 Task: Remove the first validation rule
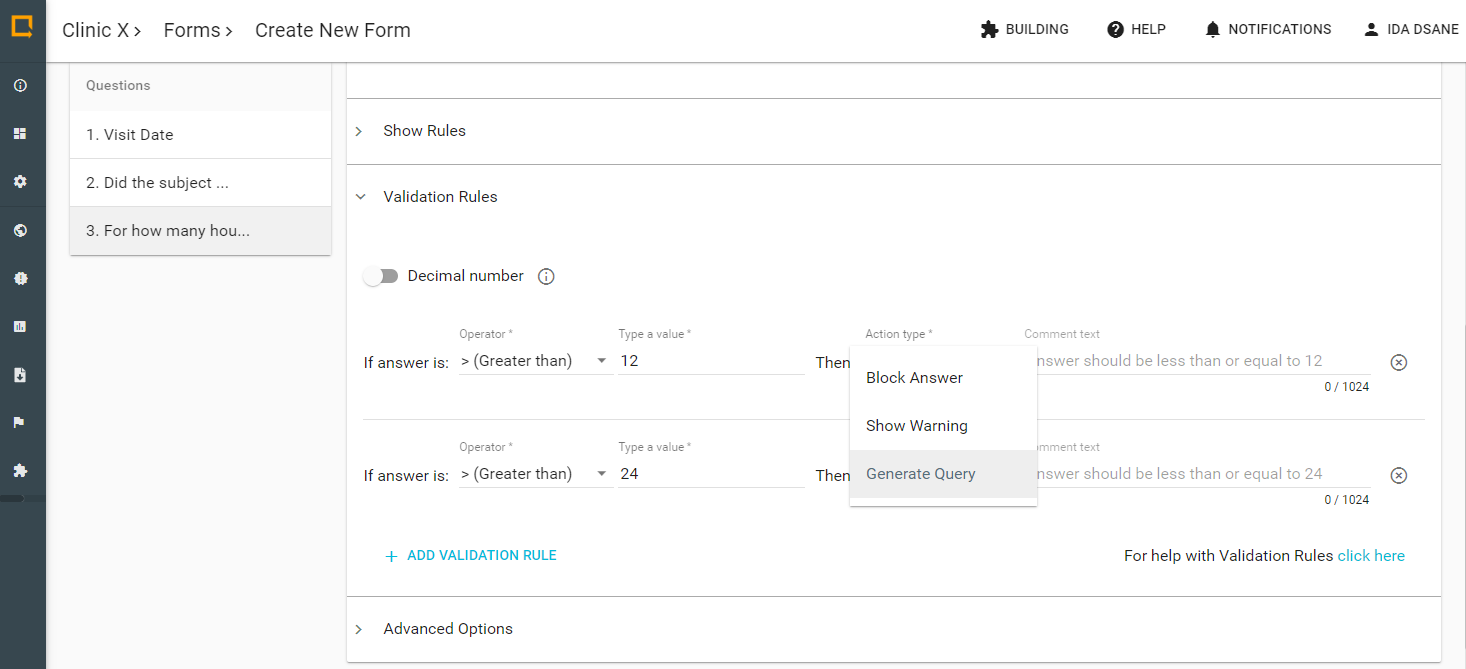[1399, 362]
